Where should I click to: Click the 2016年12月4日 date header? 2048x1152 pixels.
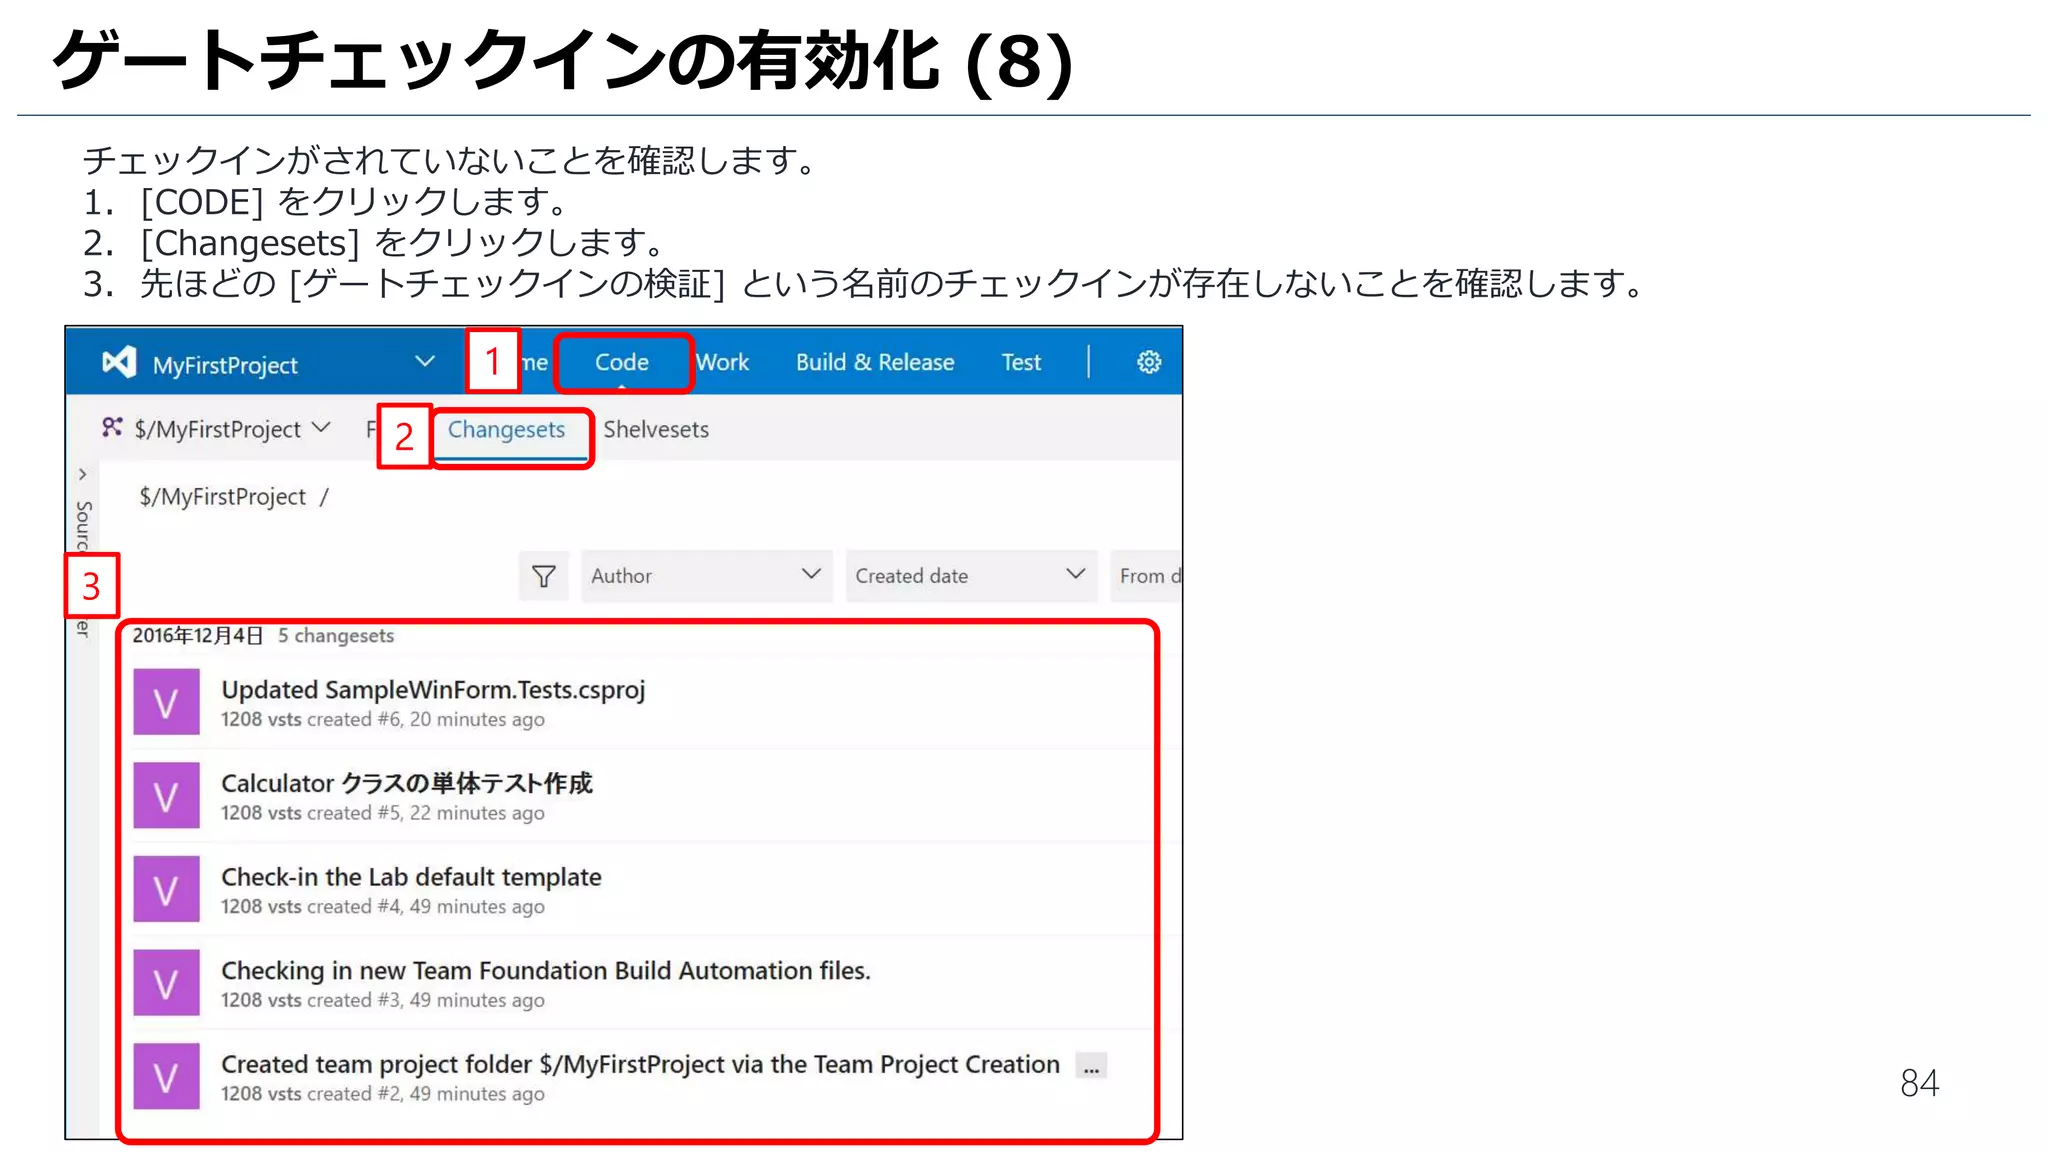coord(198,636)
